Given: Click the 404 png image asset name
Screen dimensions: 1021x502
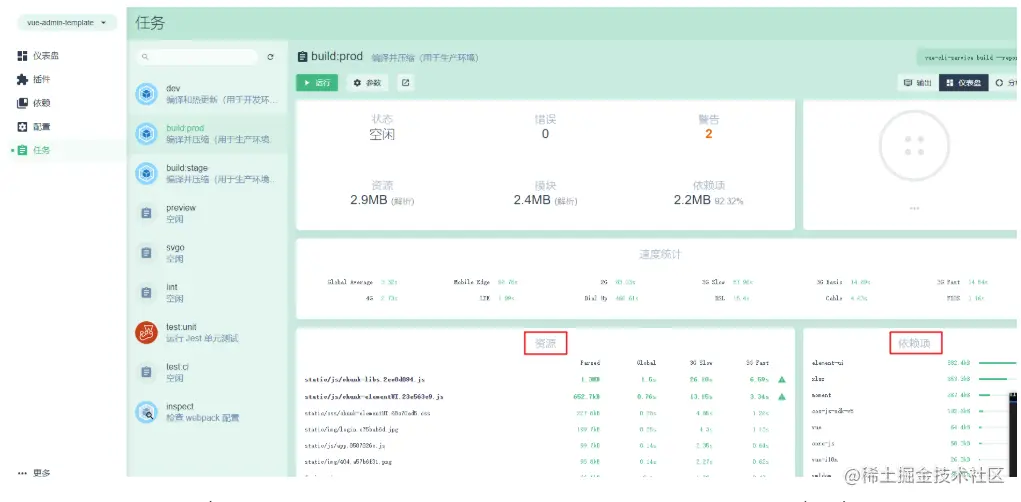Looking at the screenshot, I should [348, 462].
